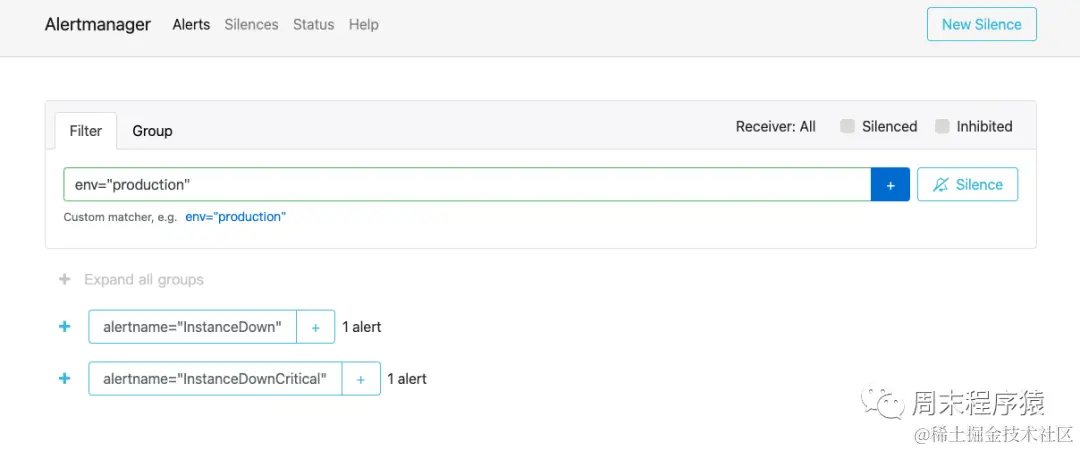Add alertname="InstanceDown" matcher to filter

315,327
